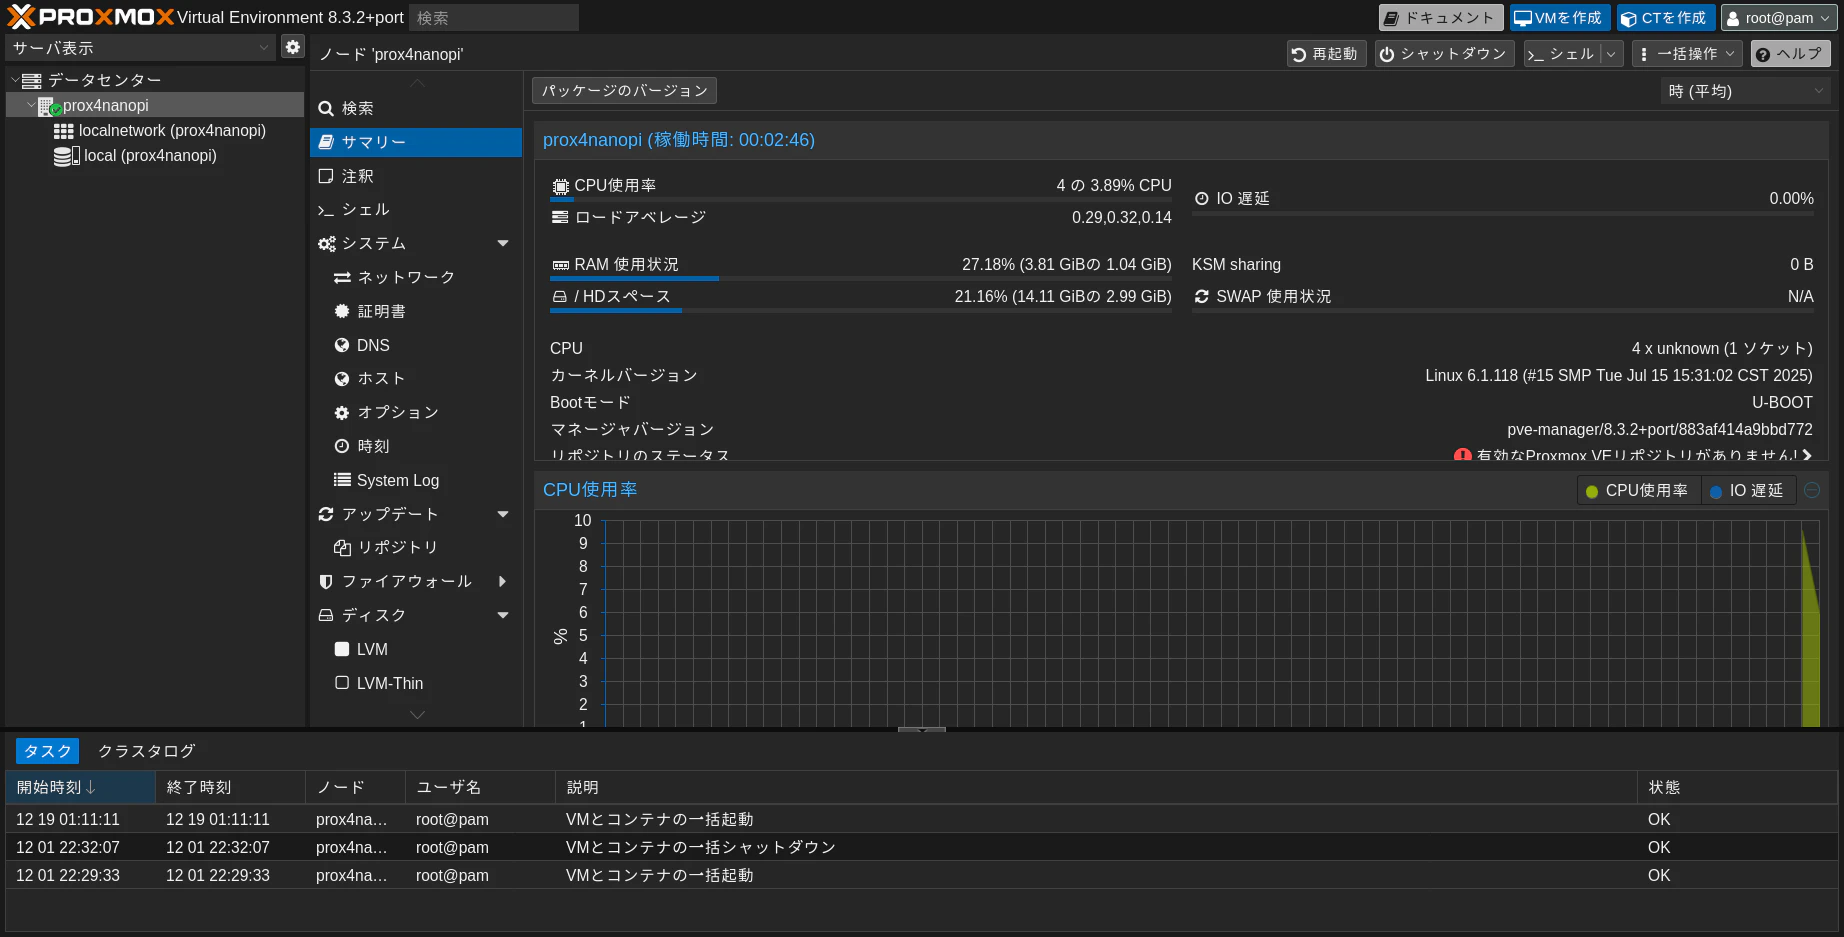Click the 再起動 button
Image resolution: width=1844 pixels, height=937 pixels.
1326,54
